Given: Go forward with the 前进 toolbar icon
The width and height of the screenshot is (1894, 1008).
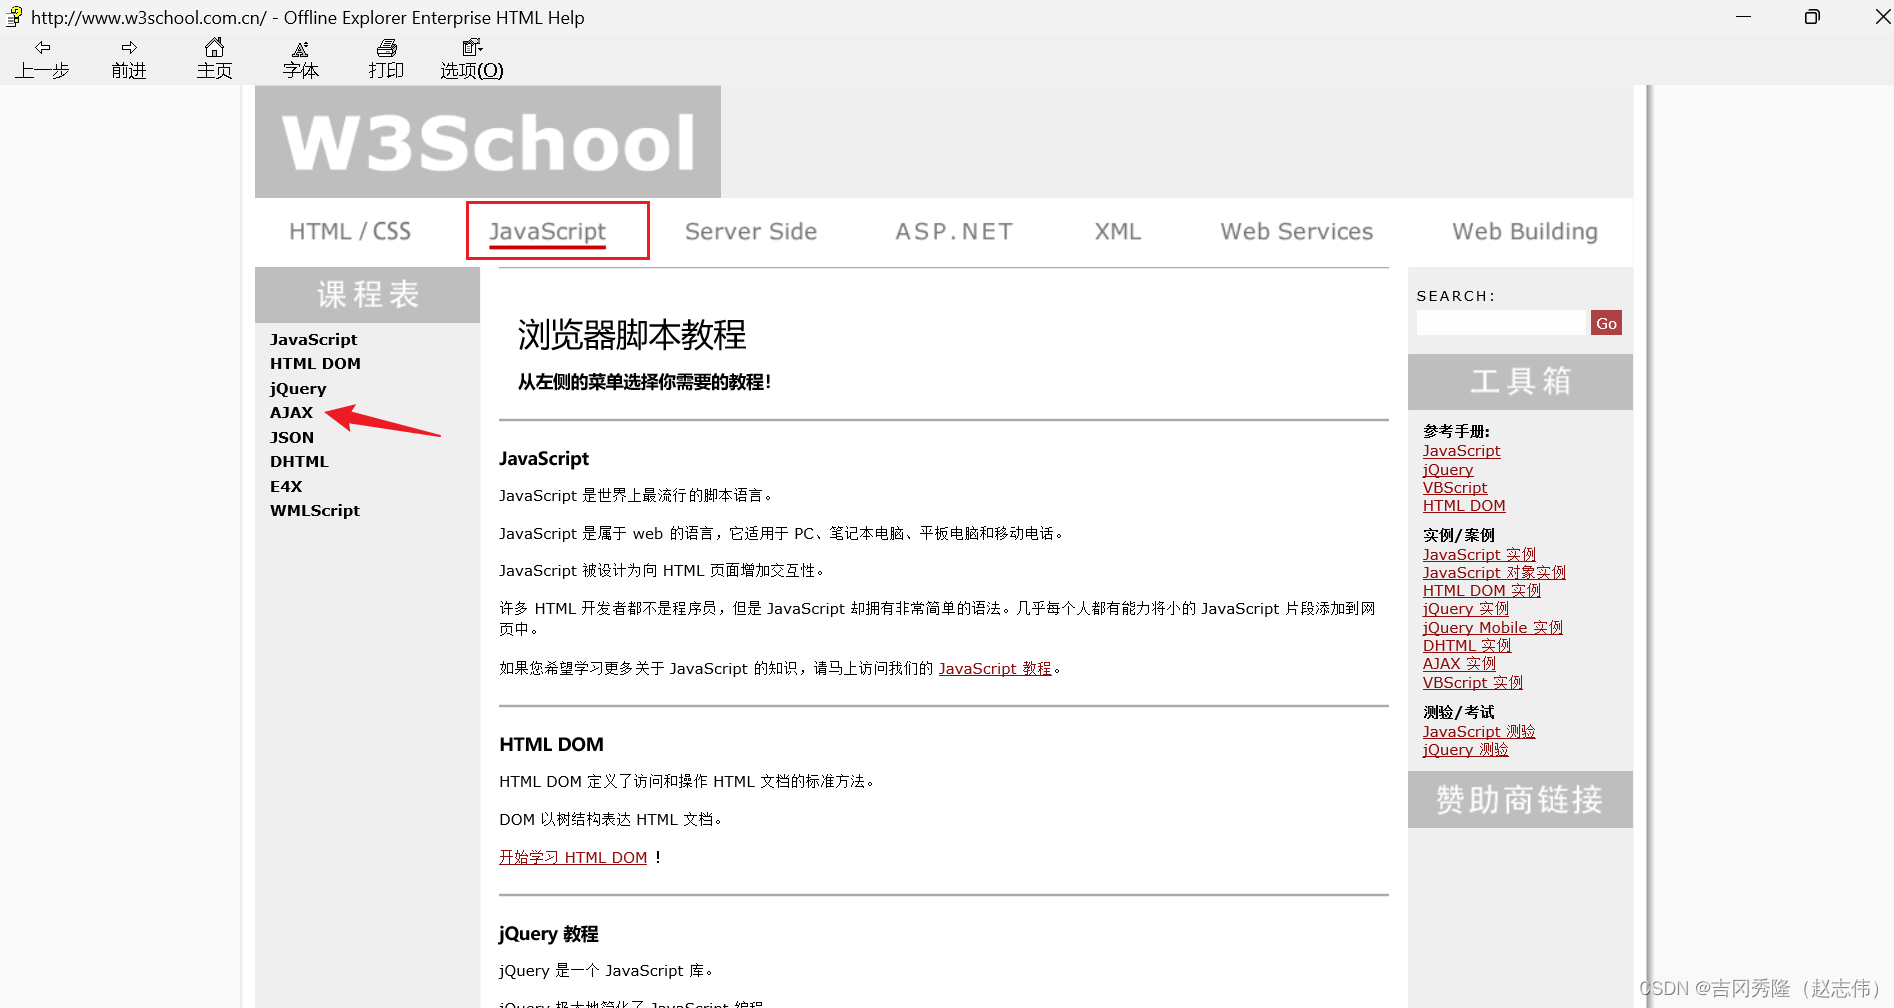Looking at the screenshot, I should click(129, 59).
